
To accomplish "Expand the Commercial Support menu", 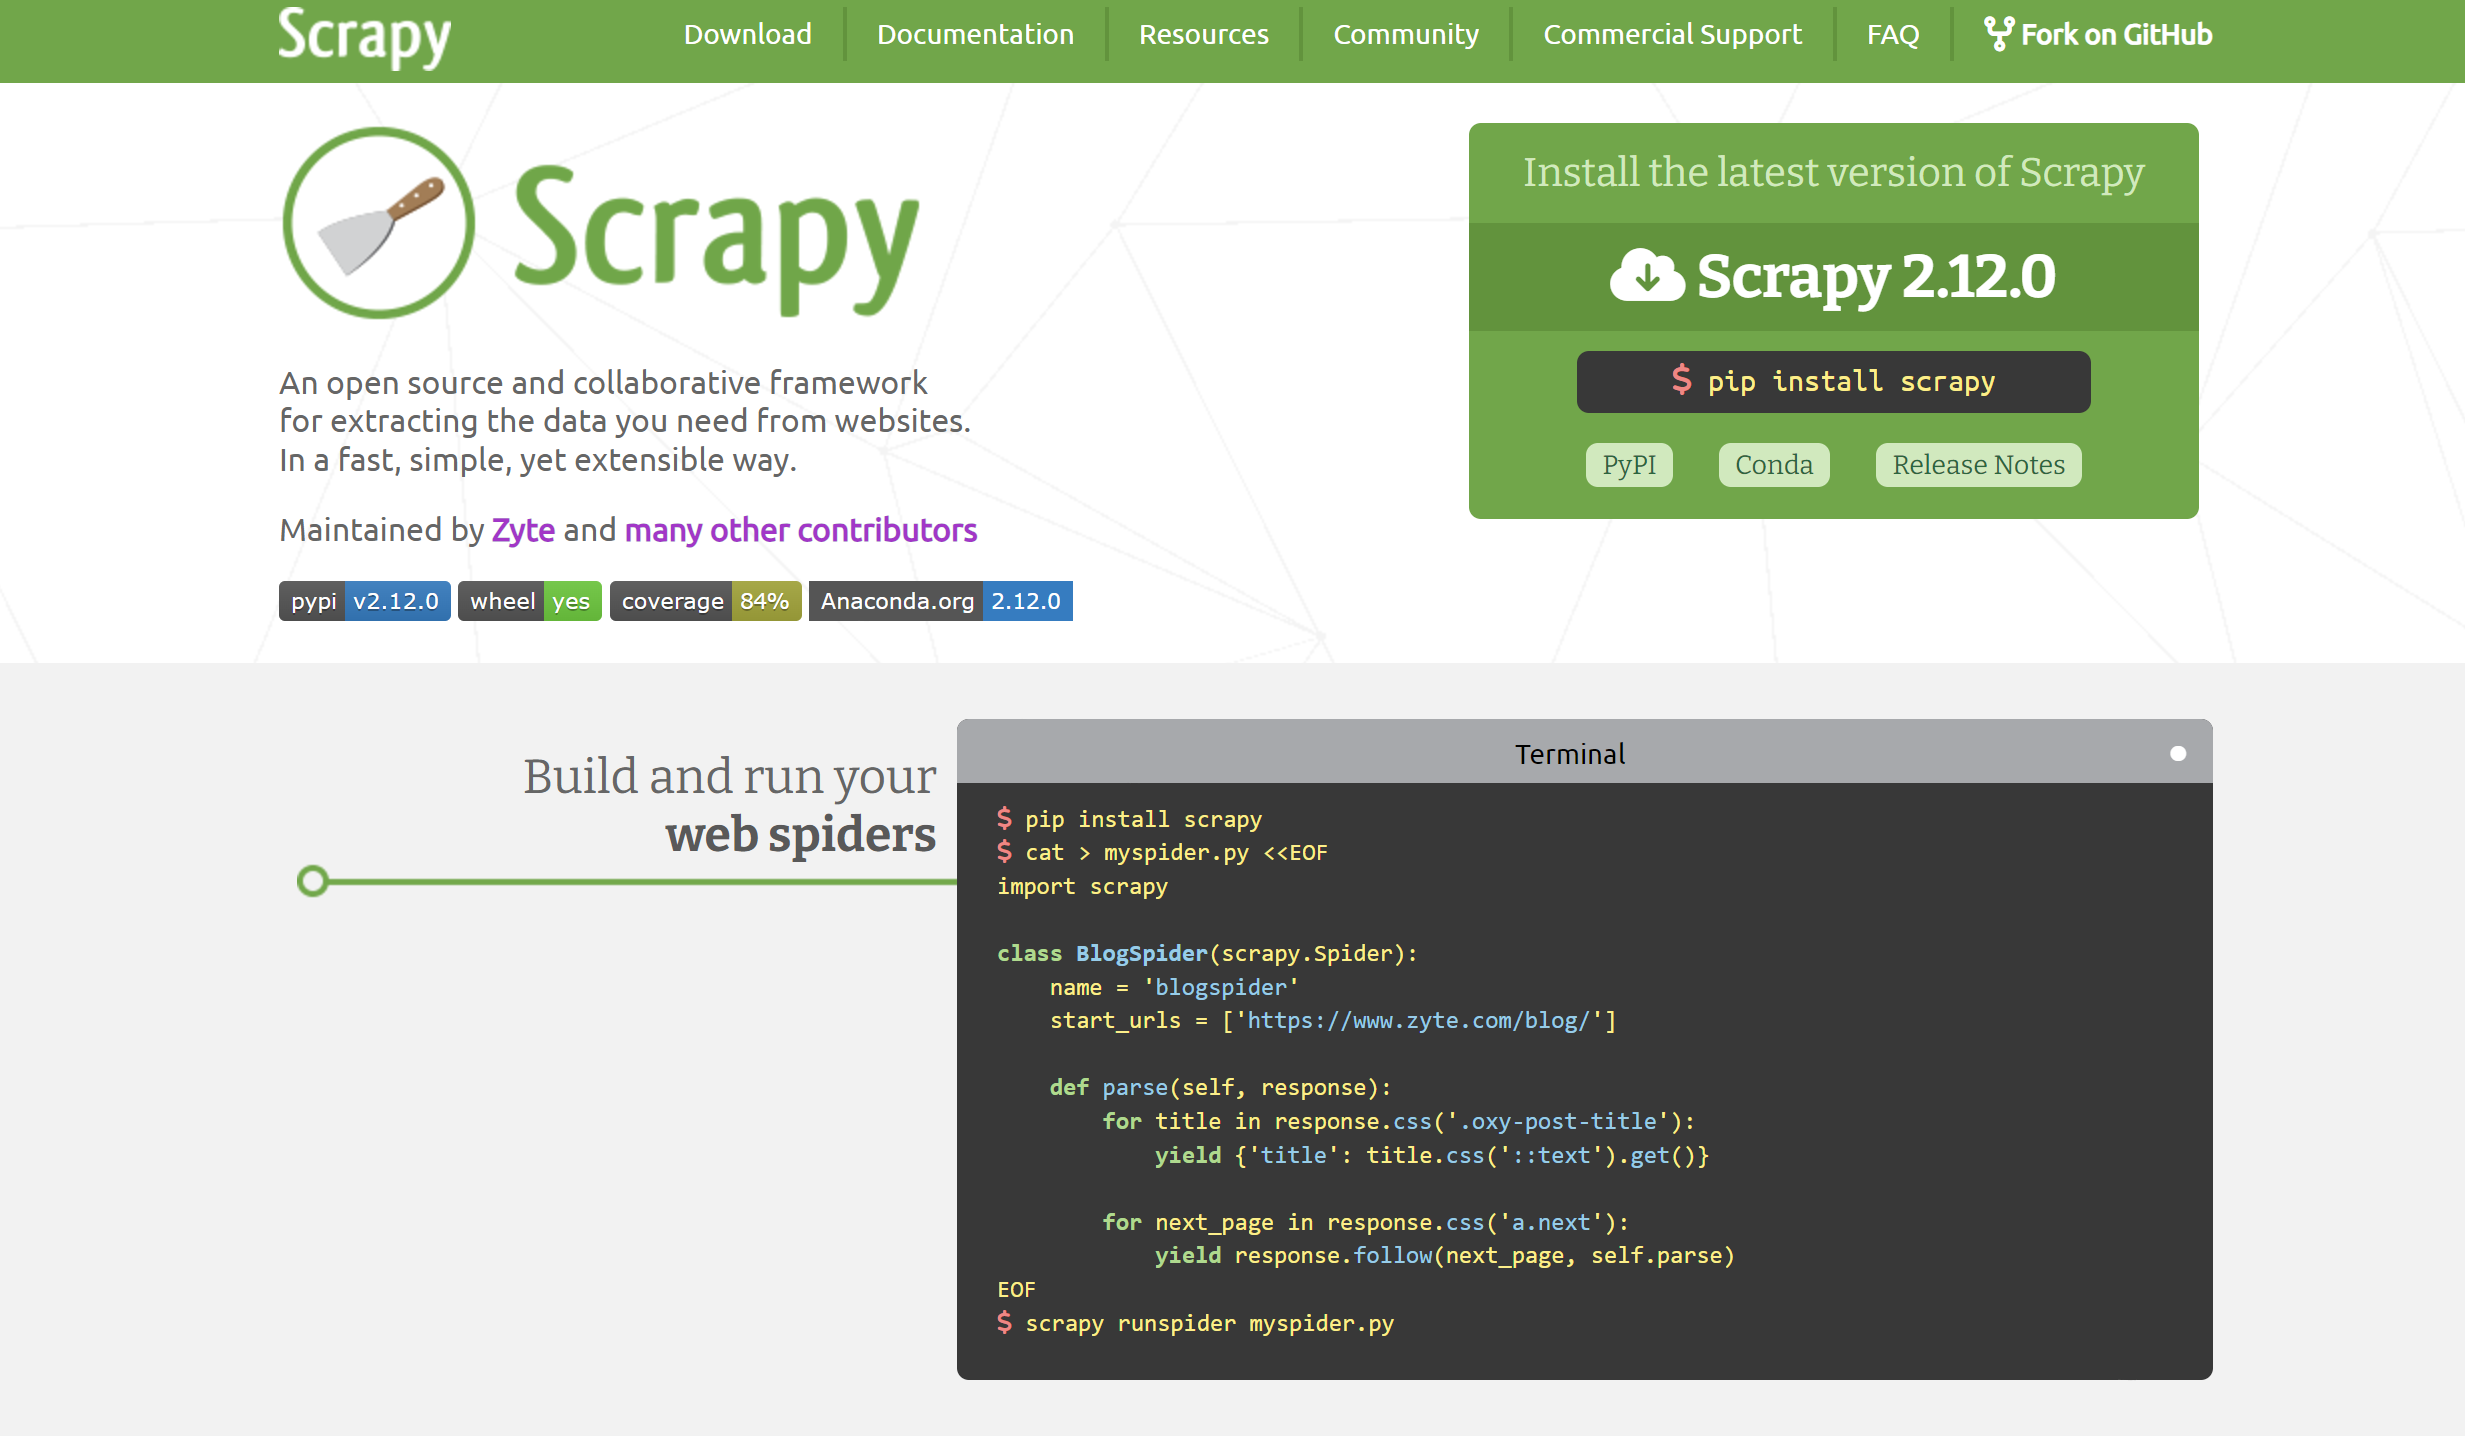I will coord(1674,34).
